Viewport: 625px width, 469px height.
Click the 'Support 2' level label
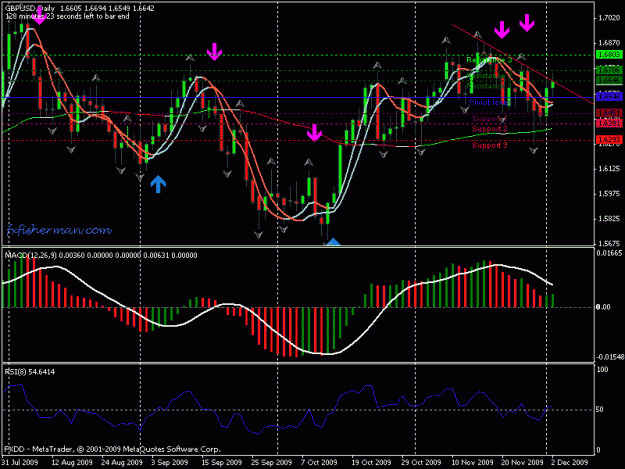pyautogui.click(x=489, y=129)
